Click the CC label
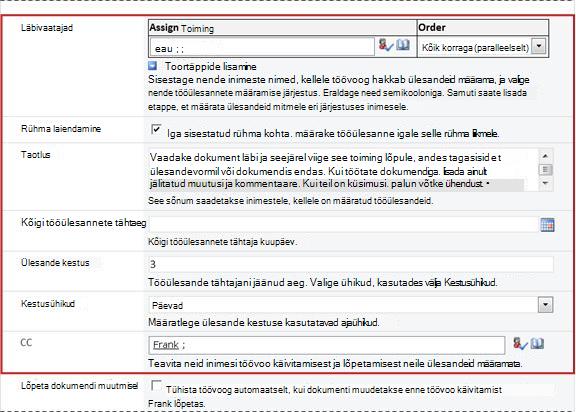This screenshot has width=576, height=412. coord(26,343)
